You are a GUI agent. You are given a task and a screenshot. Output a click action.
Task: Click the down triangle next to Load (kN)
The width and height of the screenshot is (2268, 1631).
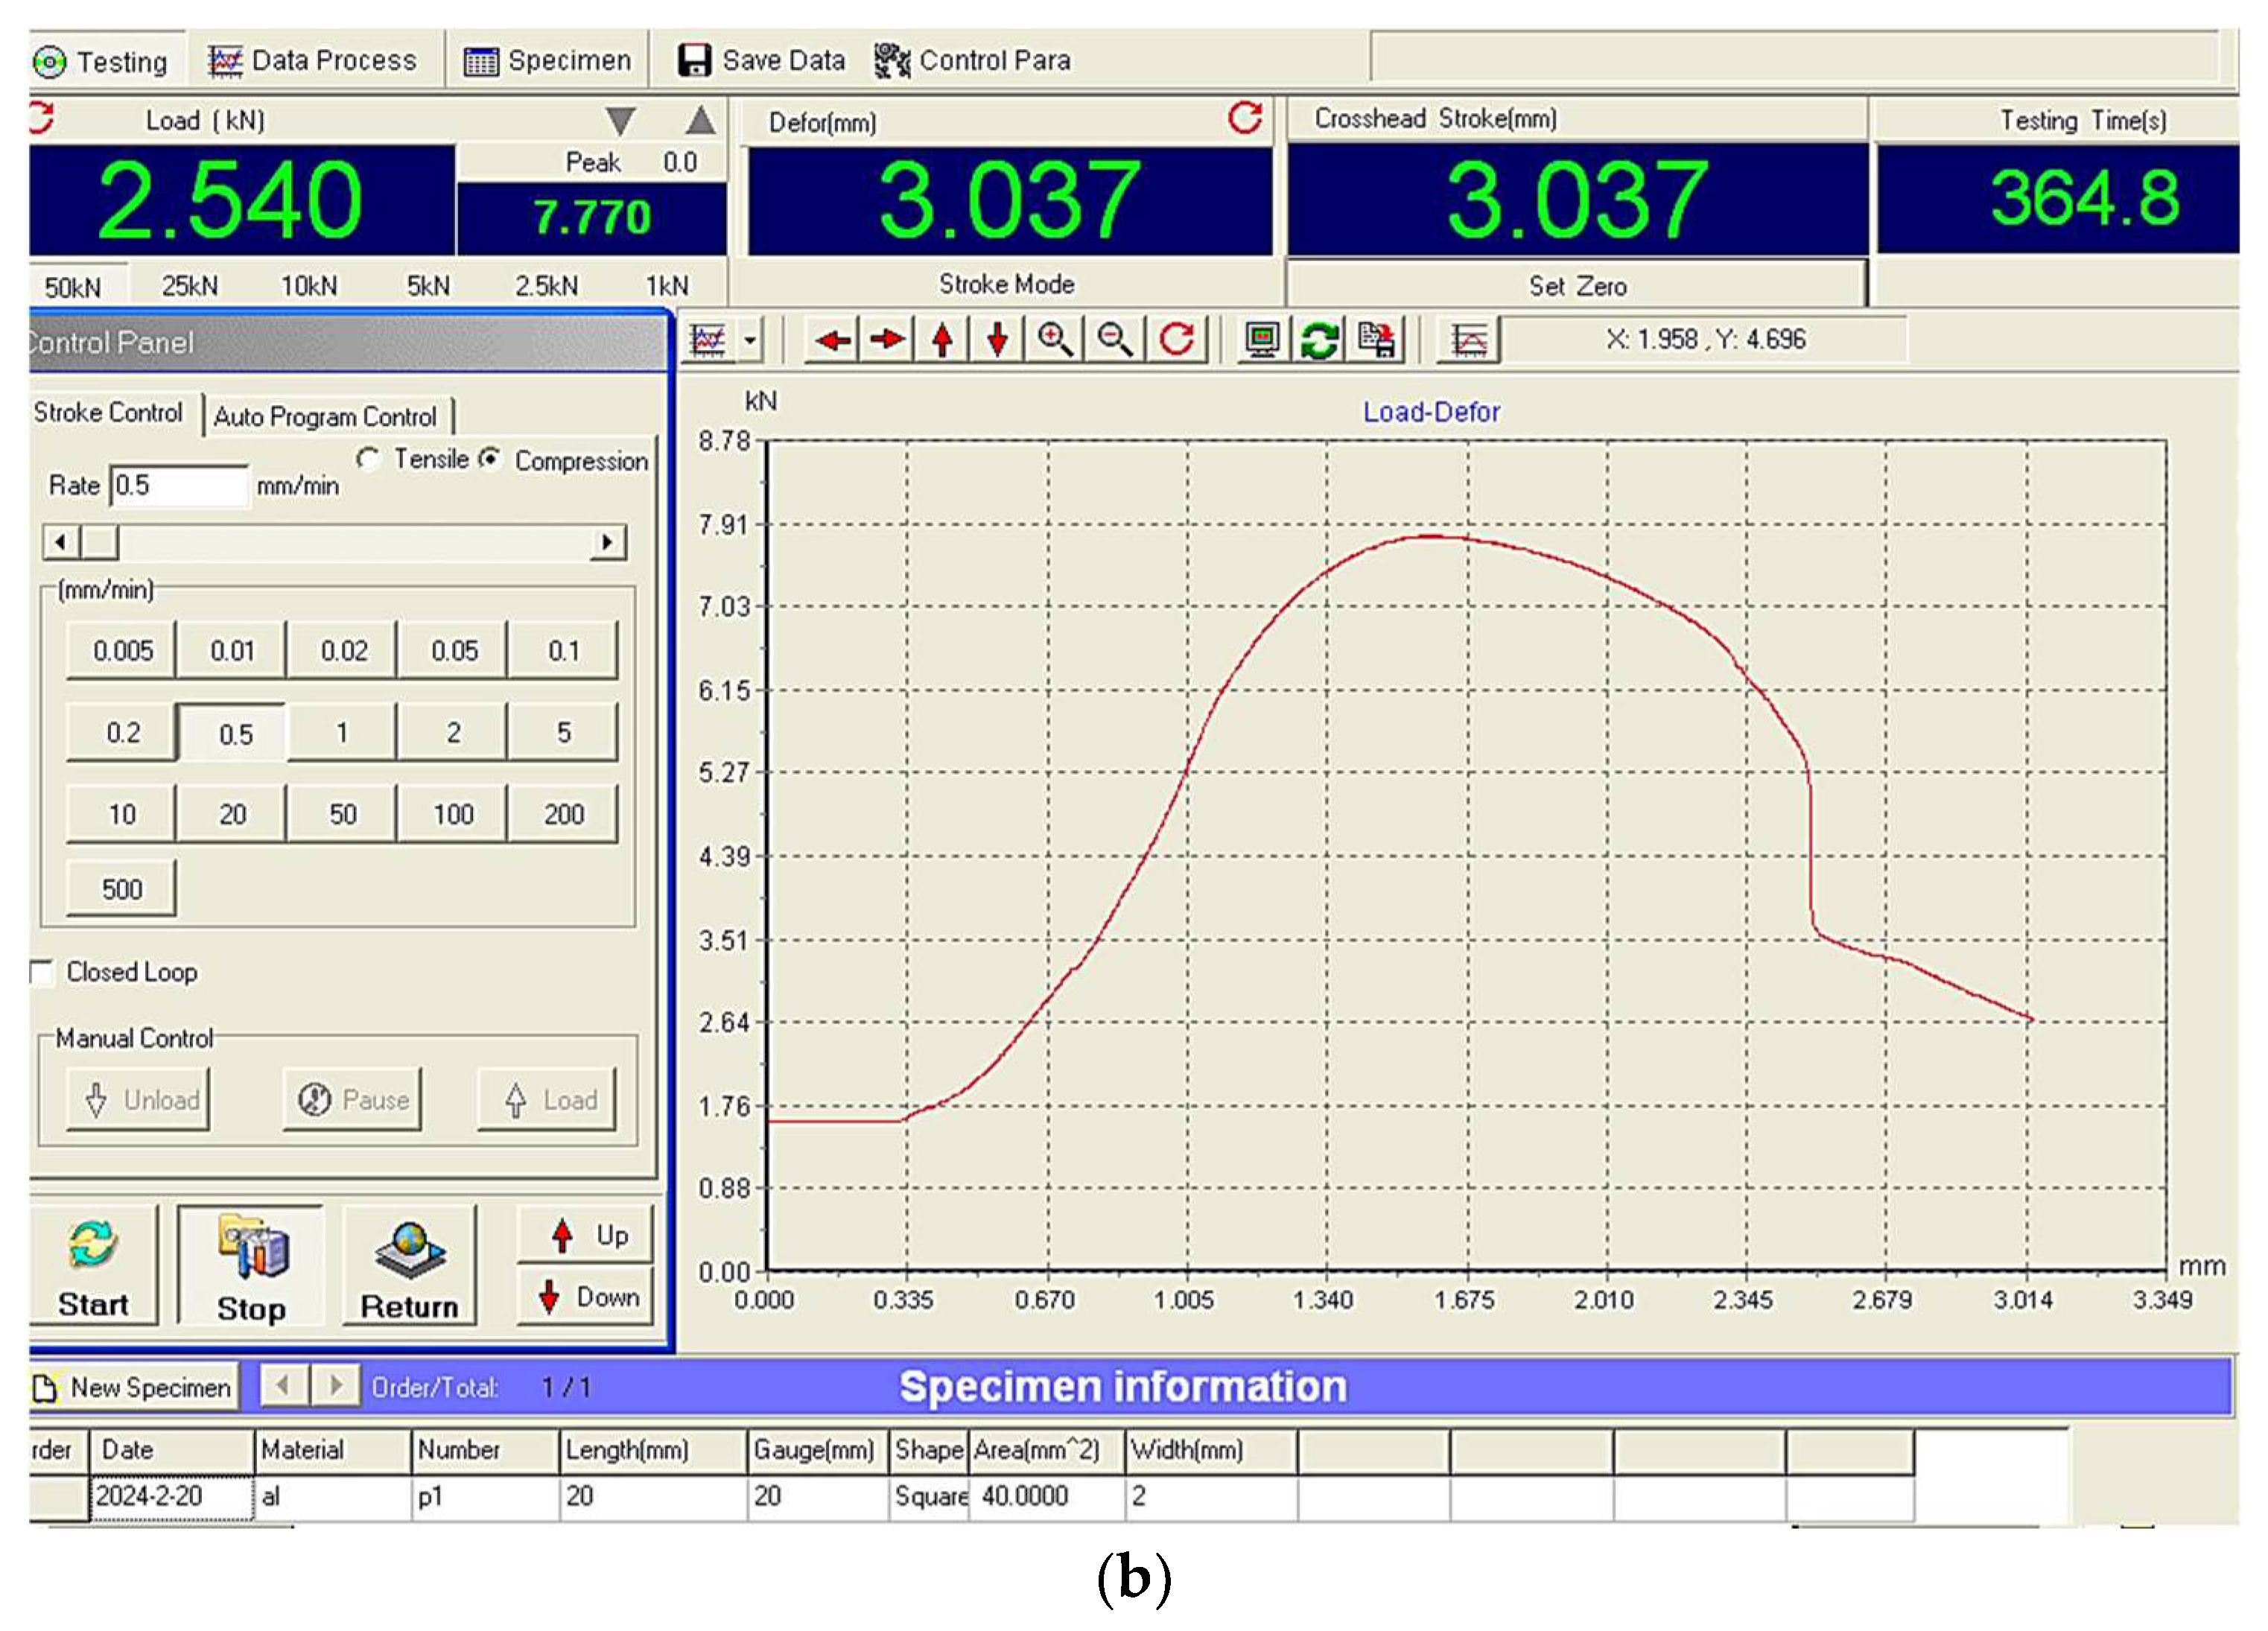[x=620, y=121]
